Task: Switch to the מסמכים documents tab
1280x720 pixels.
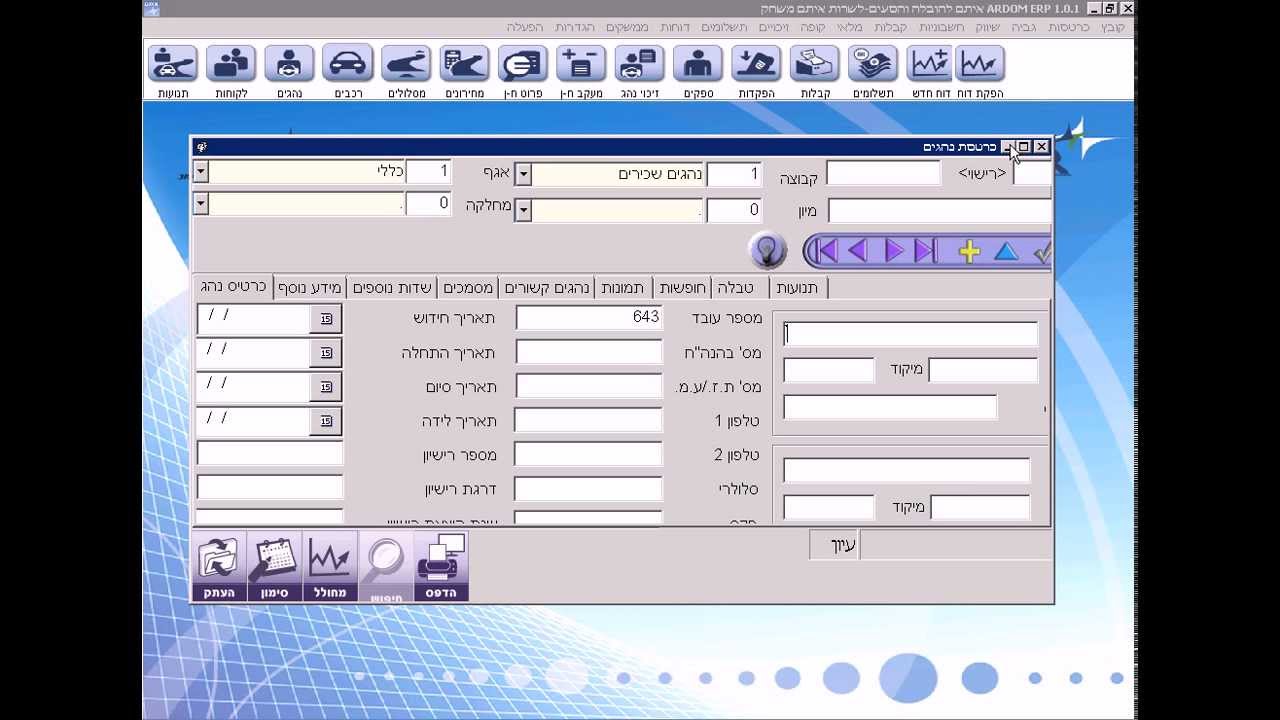Action: click(467, 288)
